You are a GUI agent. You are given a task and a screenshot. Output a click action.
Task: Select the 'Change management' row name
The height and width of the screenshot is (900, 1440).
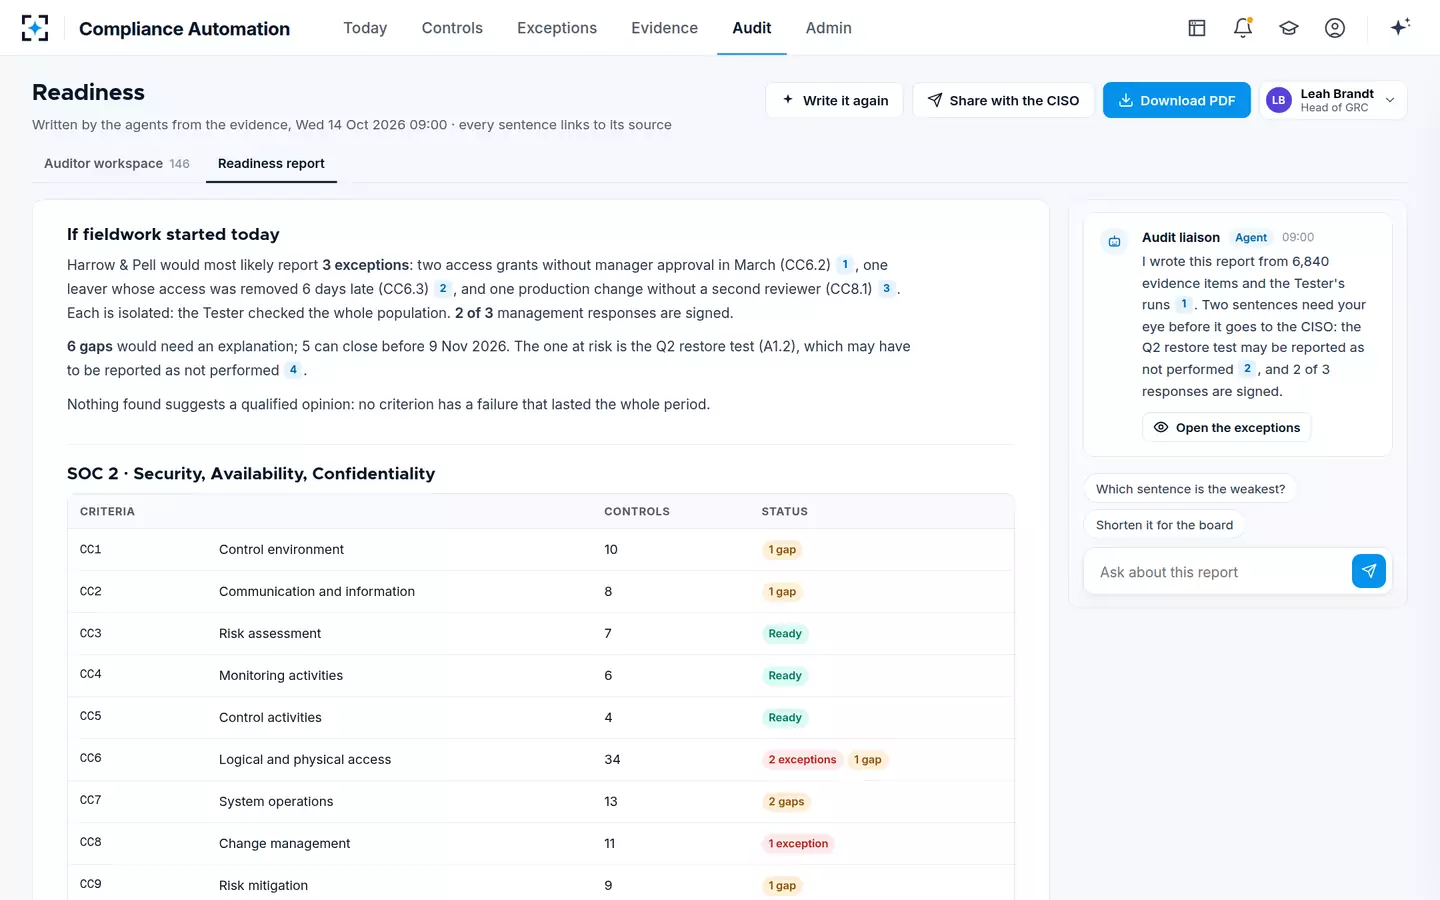[x=284, y=844]
